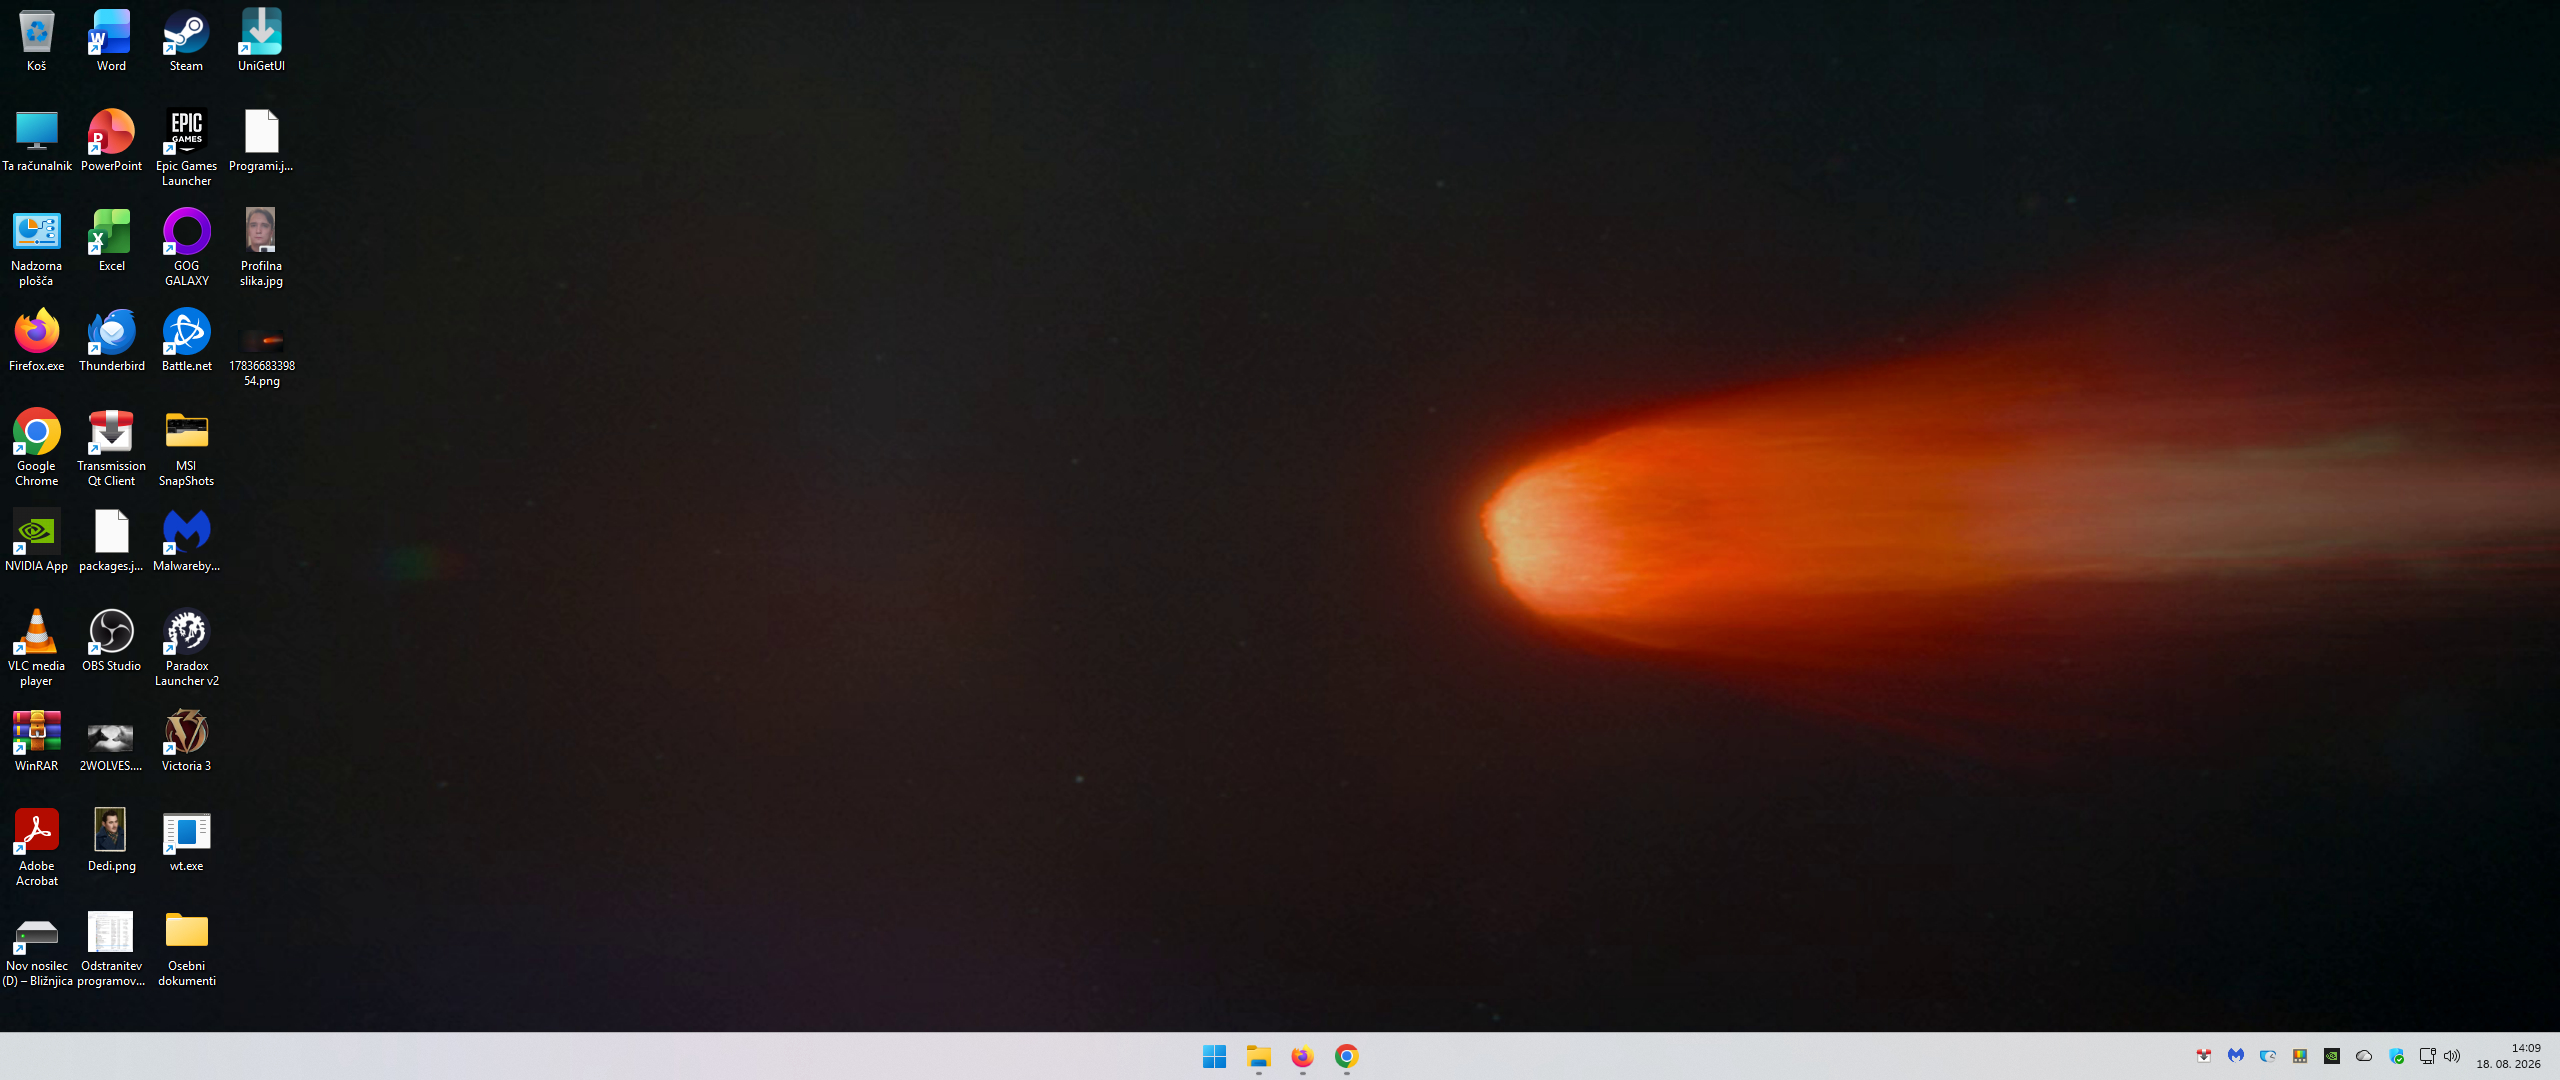Select the Steam desktop shortcut
The width and height of the screenshot is (2560, 1080).
click(186, 40)
